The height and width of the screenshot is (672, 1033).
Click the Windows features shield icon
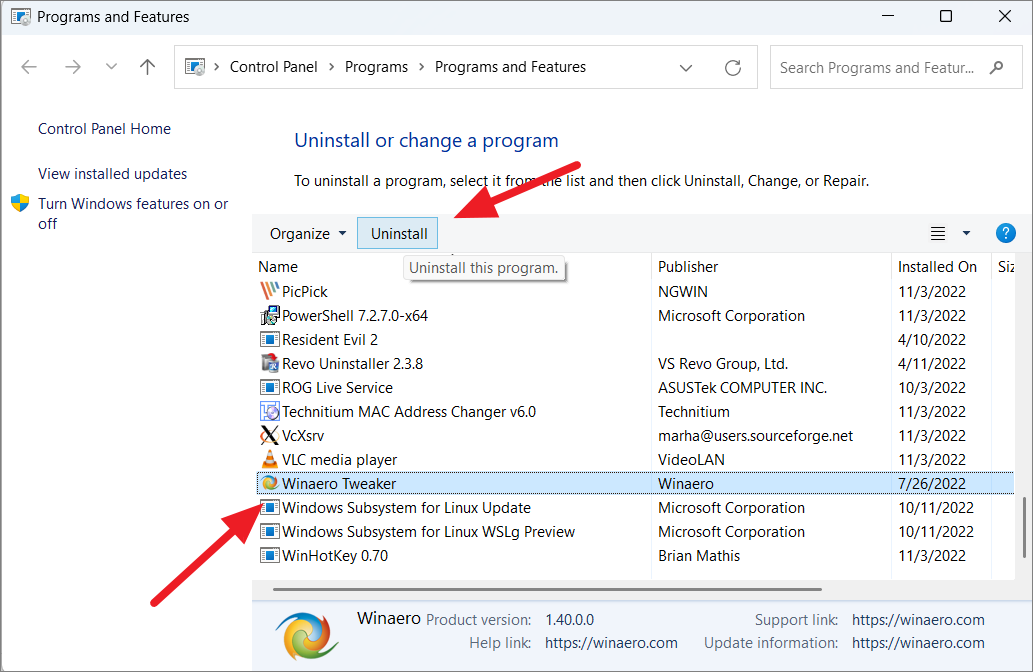click(20, 203)
